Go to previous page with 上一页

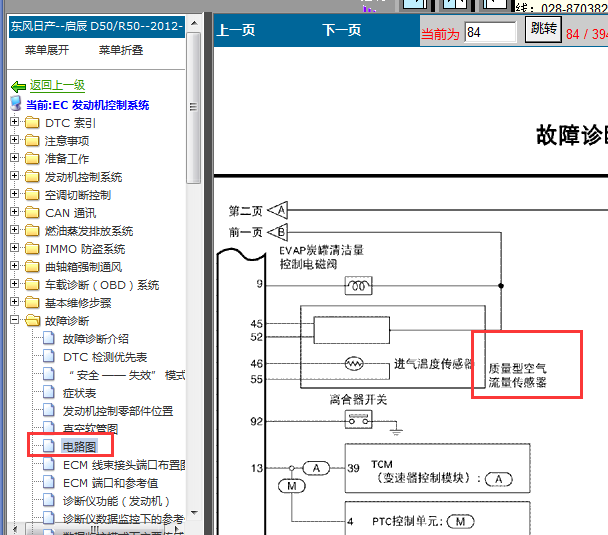(235, 30)
